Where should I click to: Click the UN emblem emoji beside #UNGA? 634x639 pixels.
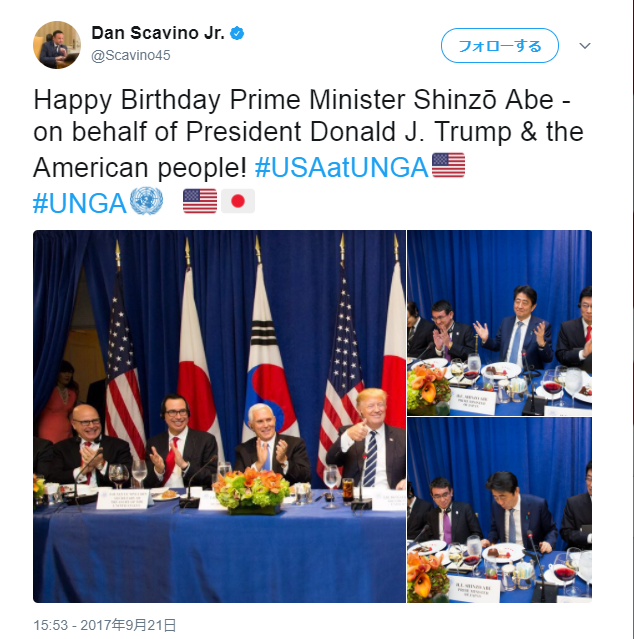coord(146,201)
